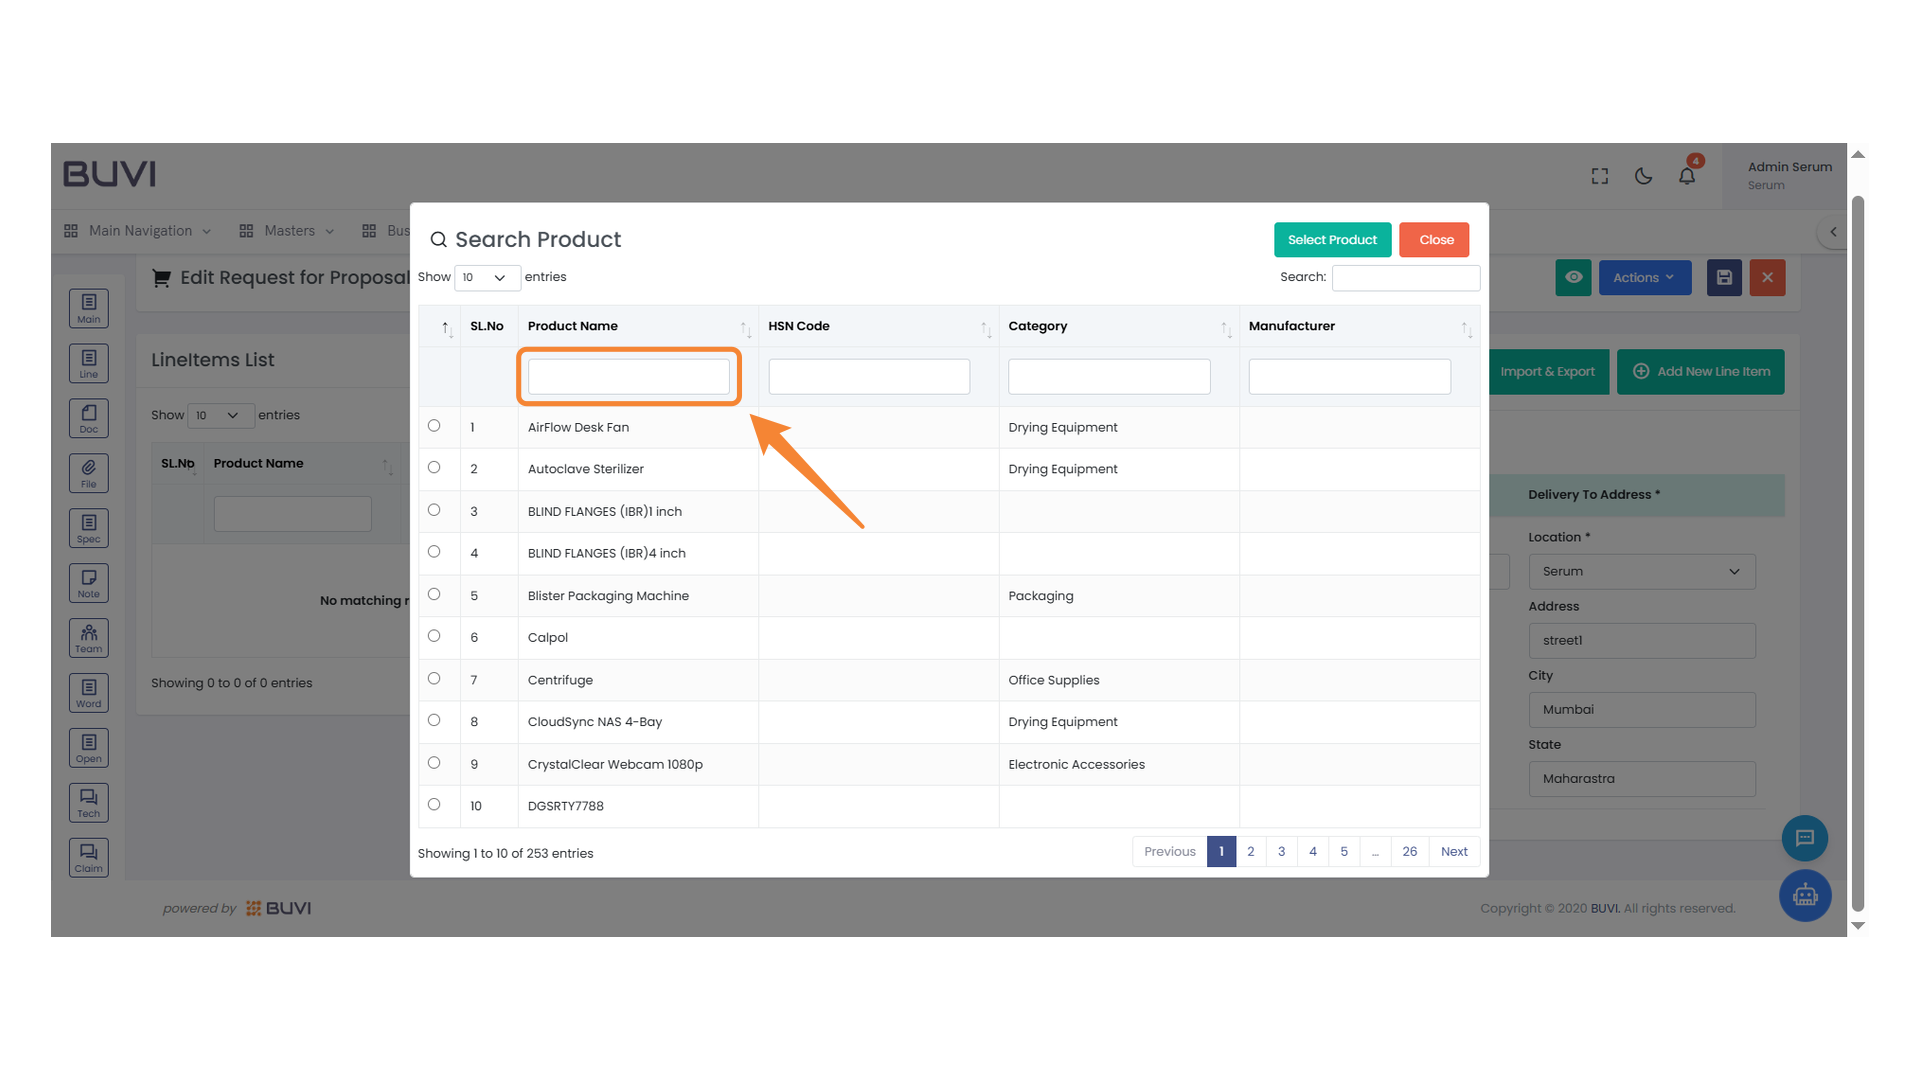Open the Masters menu

(x=287, y=230)
